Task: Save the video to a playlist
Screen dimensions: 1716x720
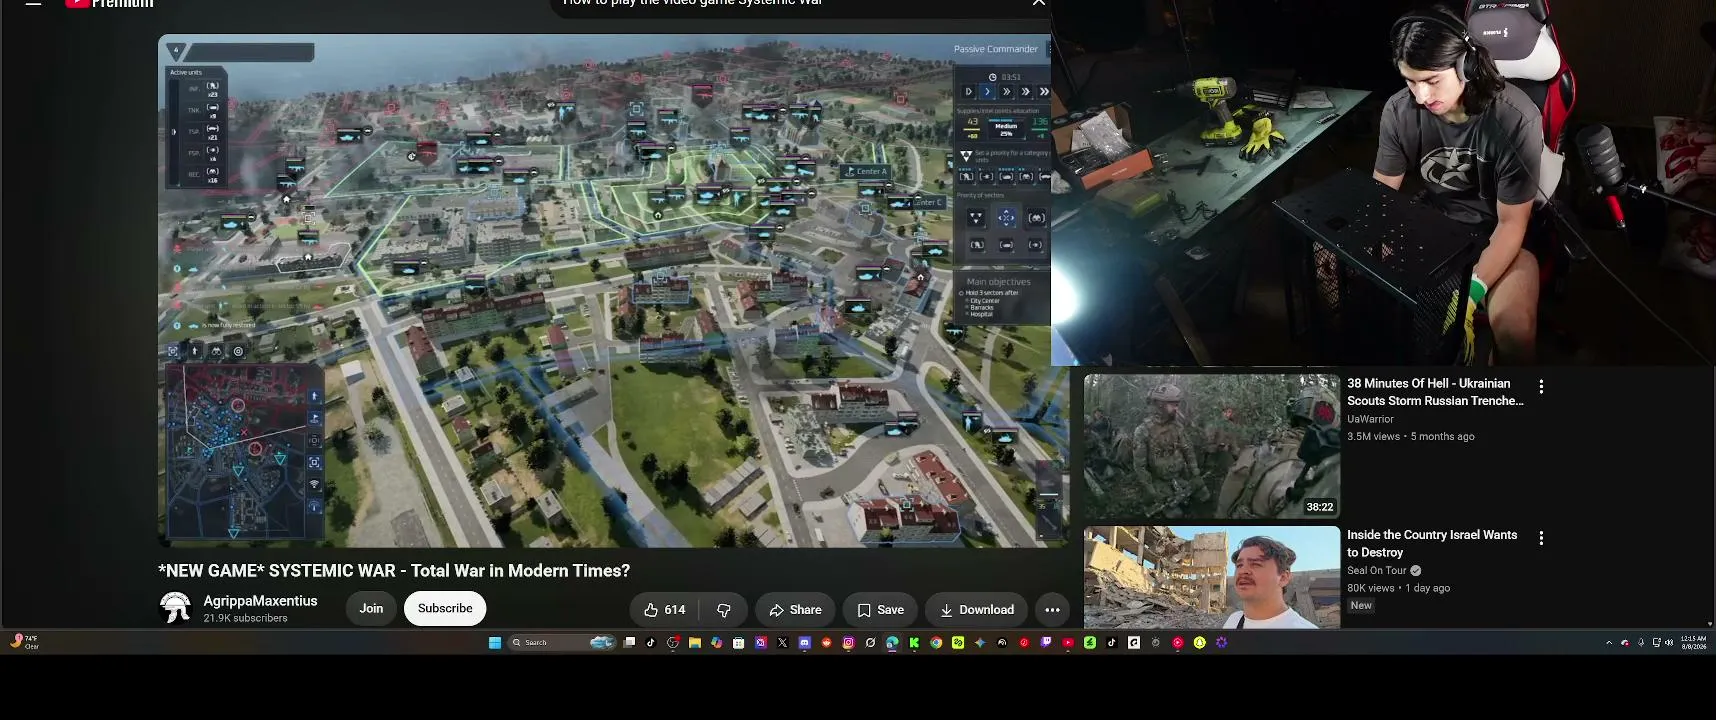Action: pos(880,609)
